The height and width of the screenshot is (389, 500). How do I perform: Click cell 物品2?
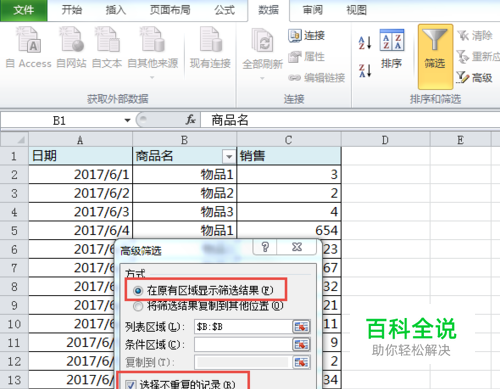(184, 193)
